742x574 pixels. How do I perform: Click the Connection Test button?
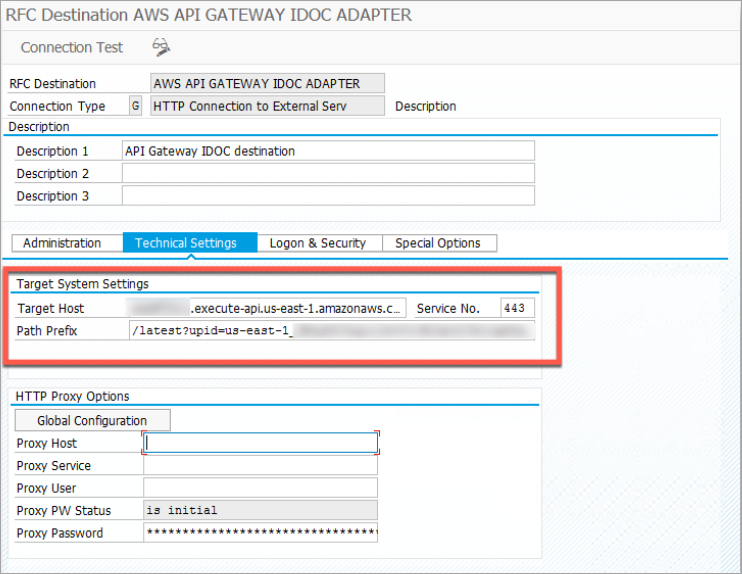click(71, 47)
